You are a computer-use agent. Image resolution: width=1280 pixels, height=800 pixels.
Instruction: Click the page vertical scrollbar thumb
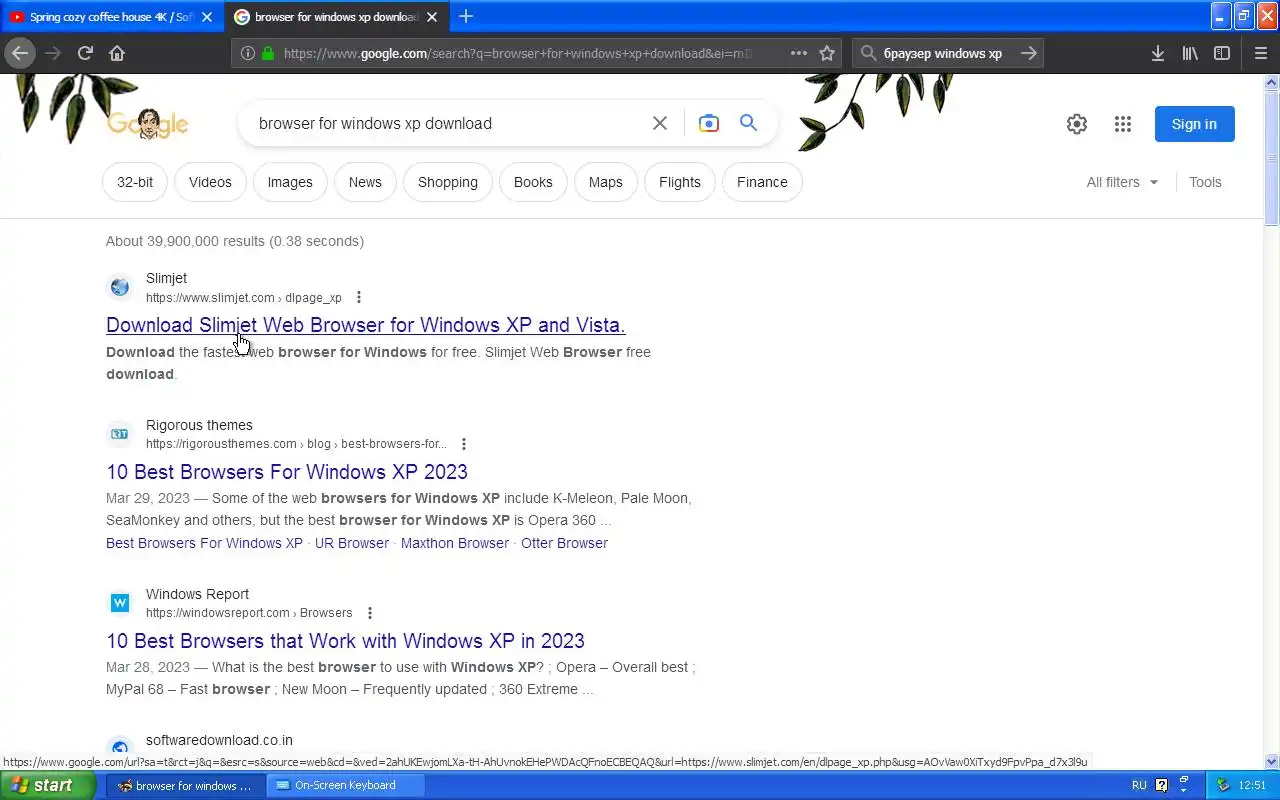[1272, 157]
